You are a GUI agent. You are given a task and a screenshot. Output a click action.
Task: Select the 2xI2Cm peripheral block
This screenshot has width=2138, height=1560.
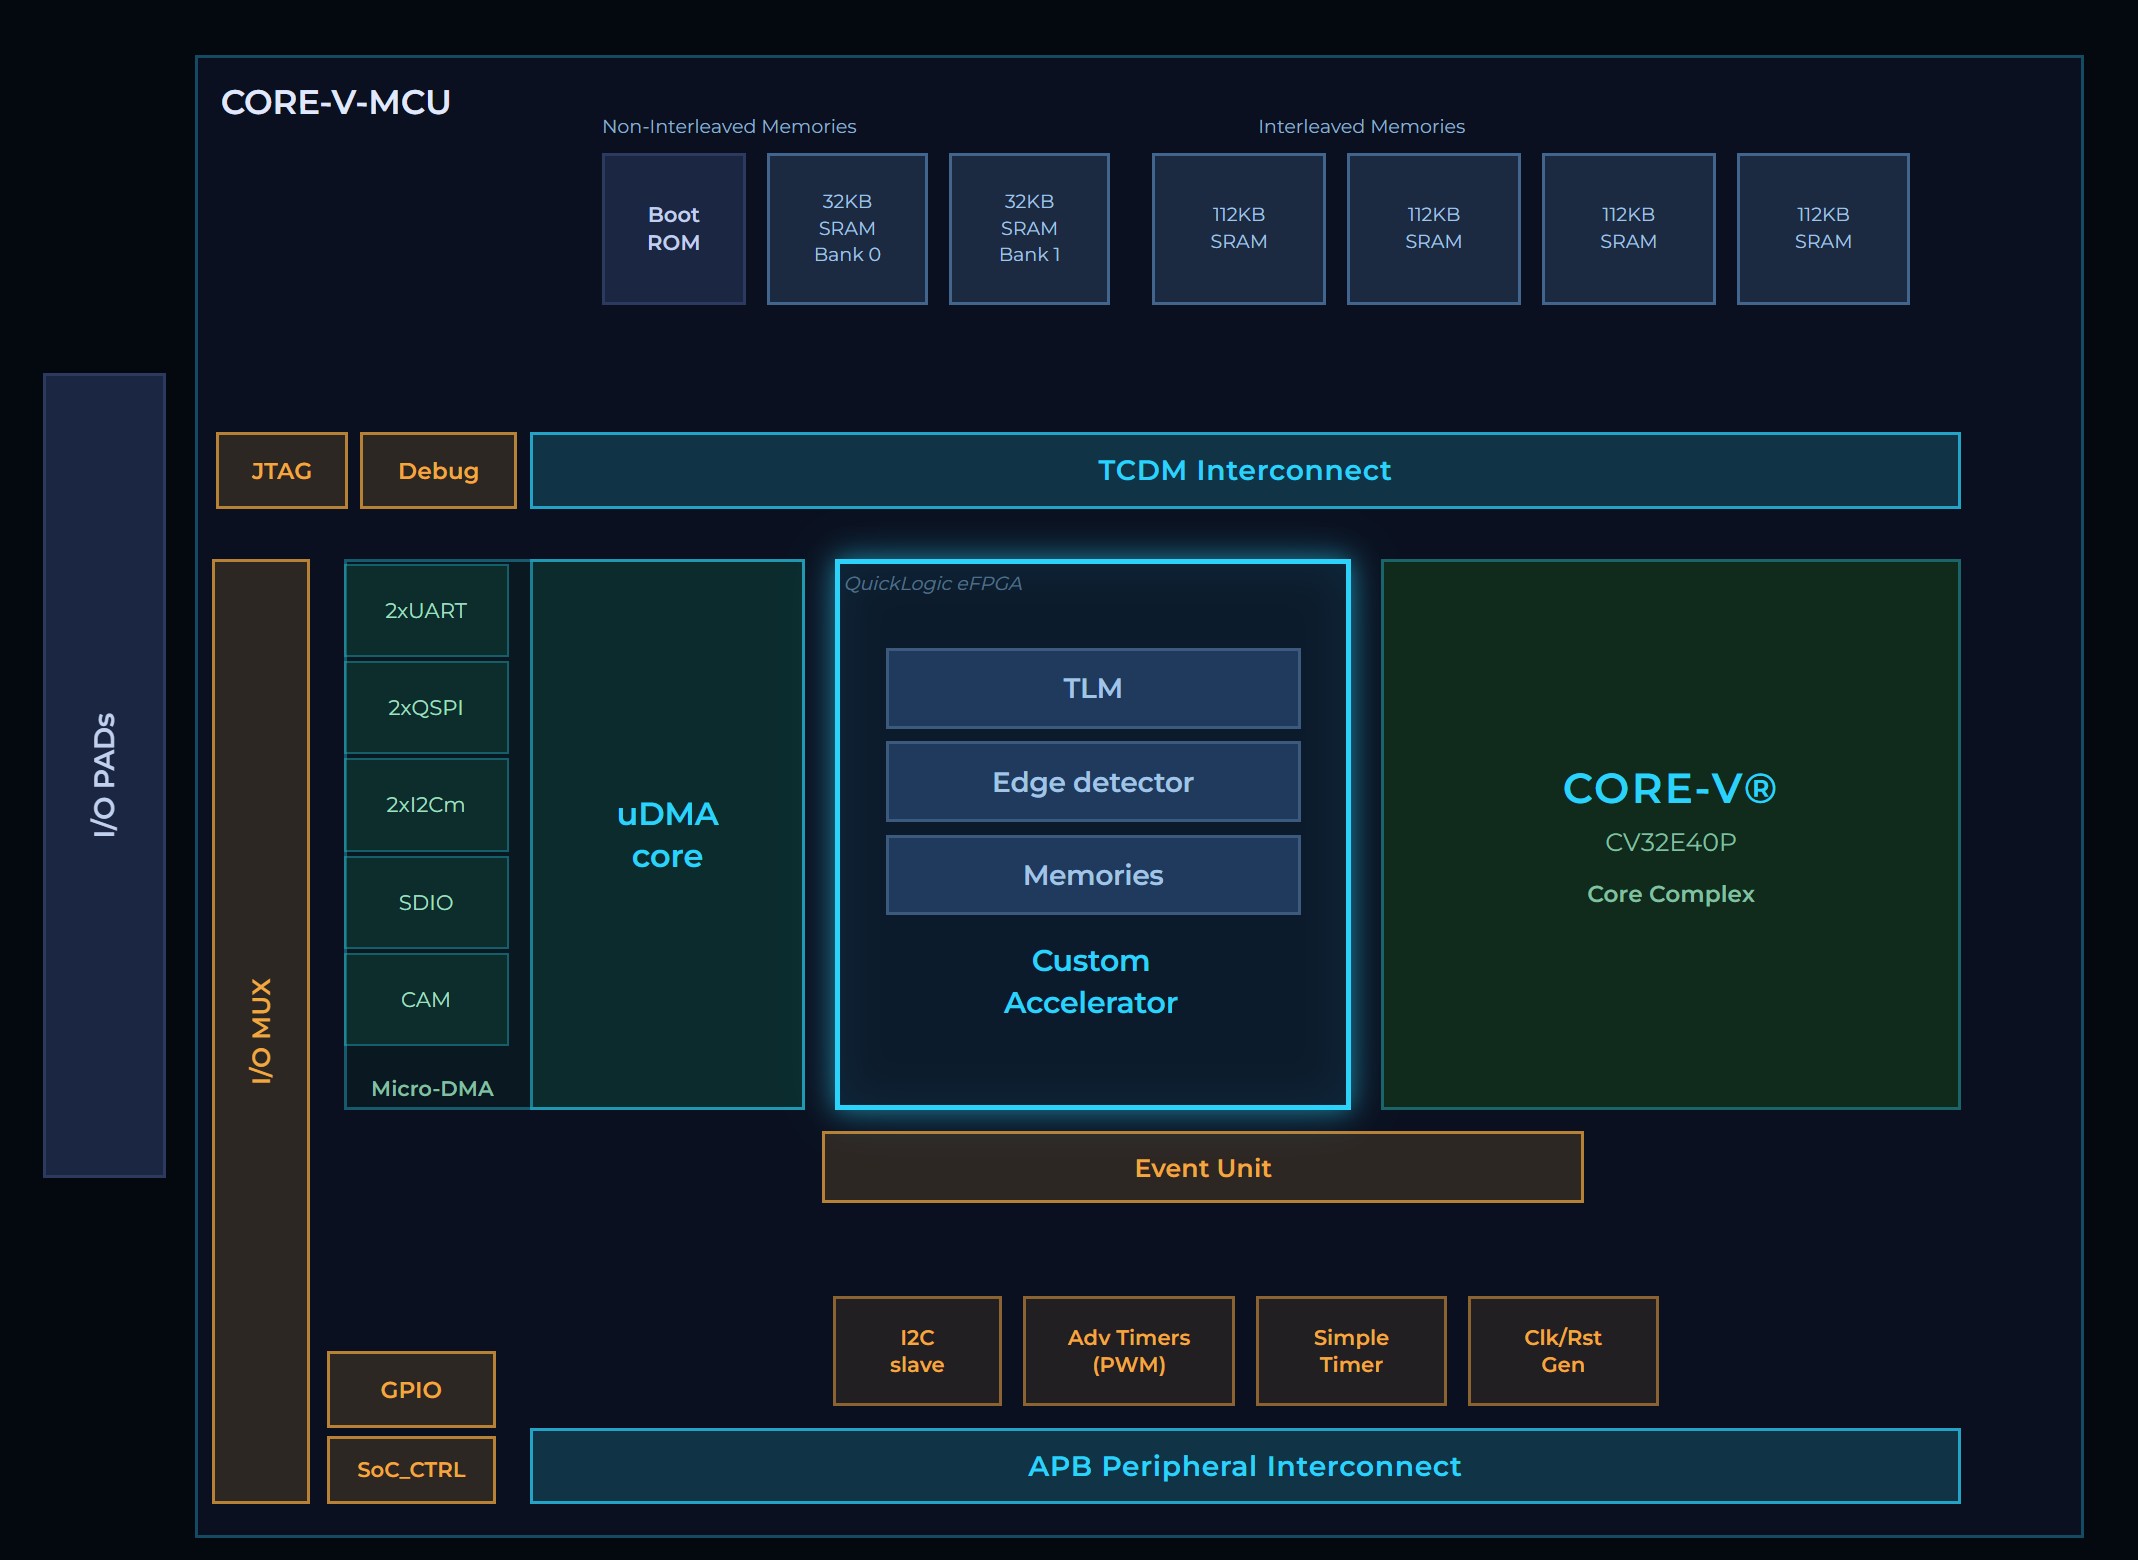[426, 804]
